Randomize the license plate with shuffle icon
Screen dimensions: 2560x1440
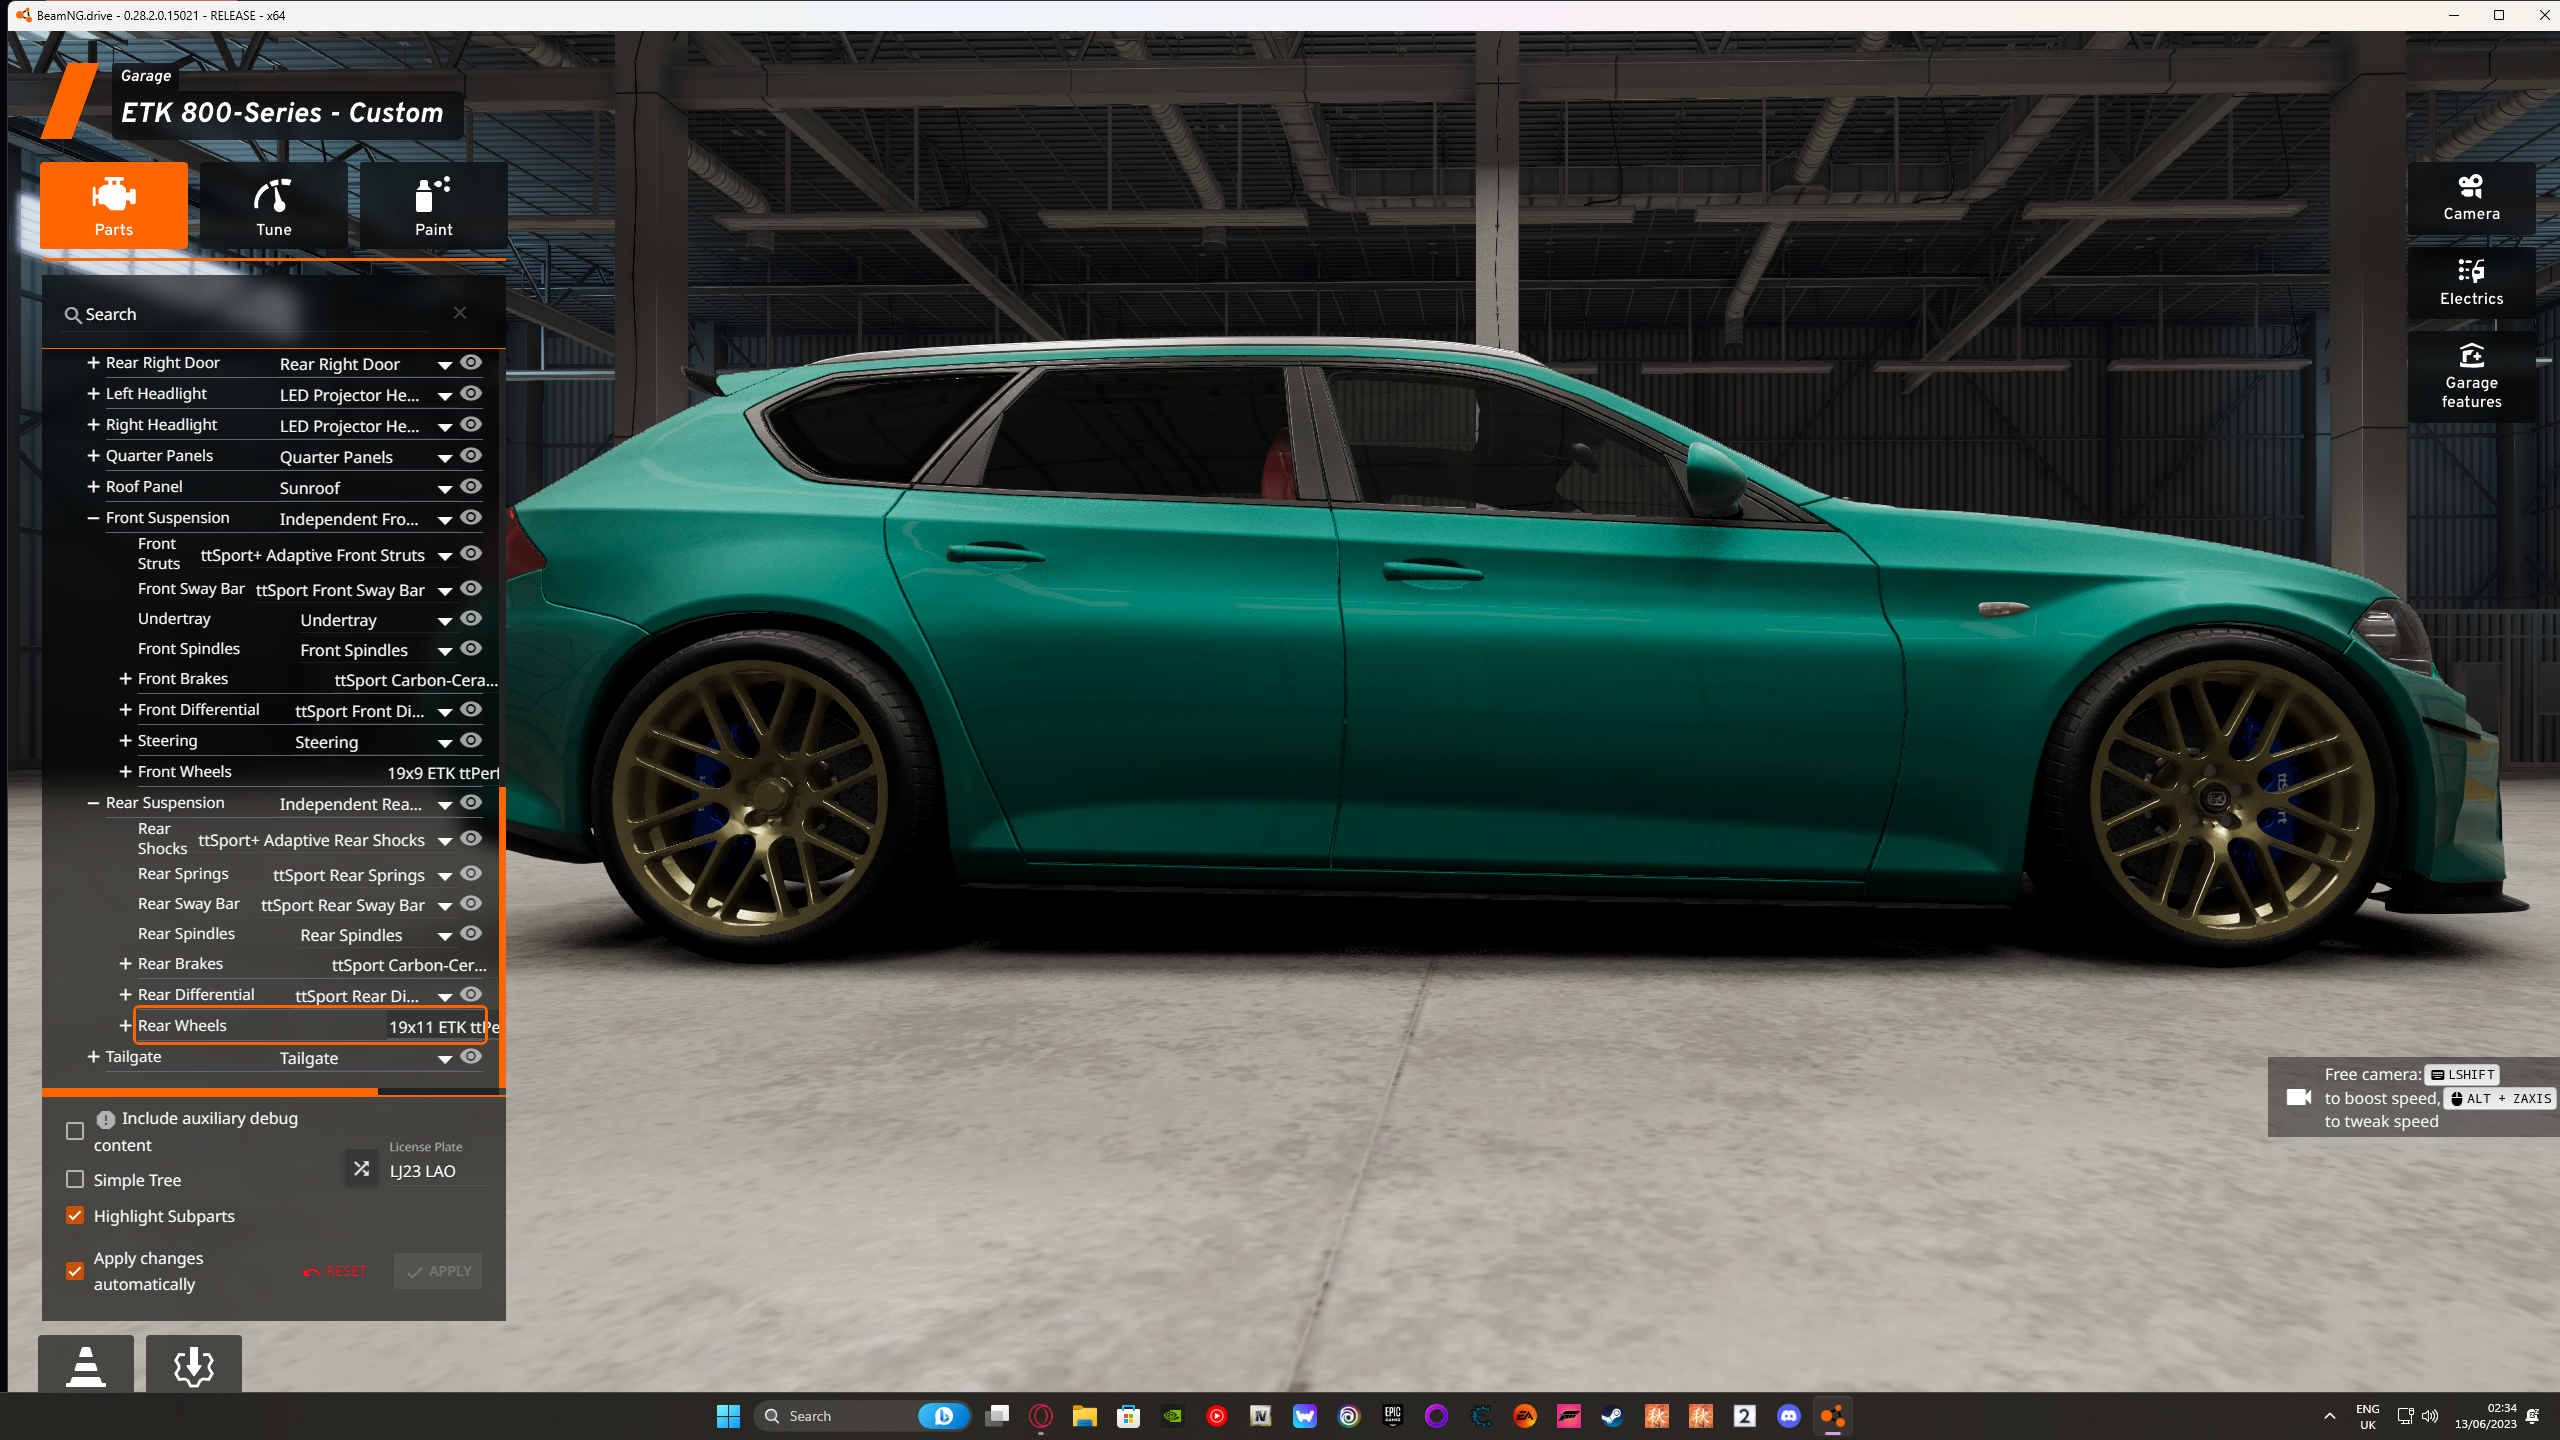tap(361, 1168)
